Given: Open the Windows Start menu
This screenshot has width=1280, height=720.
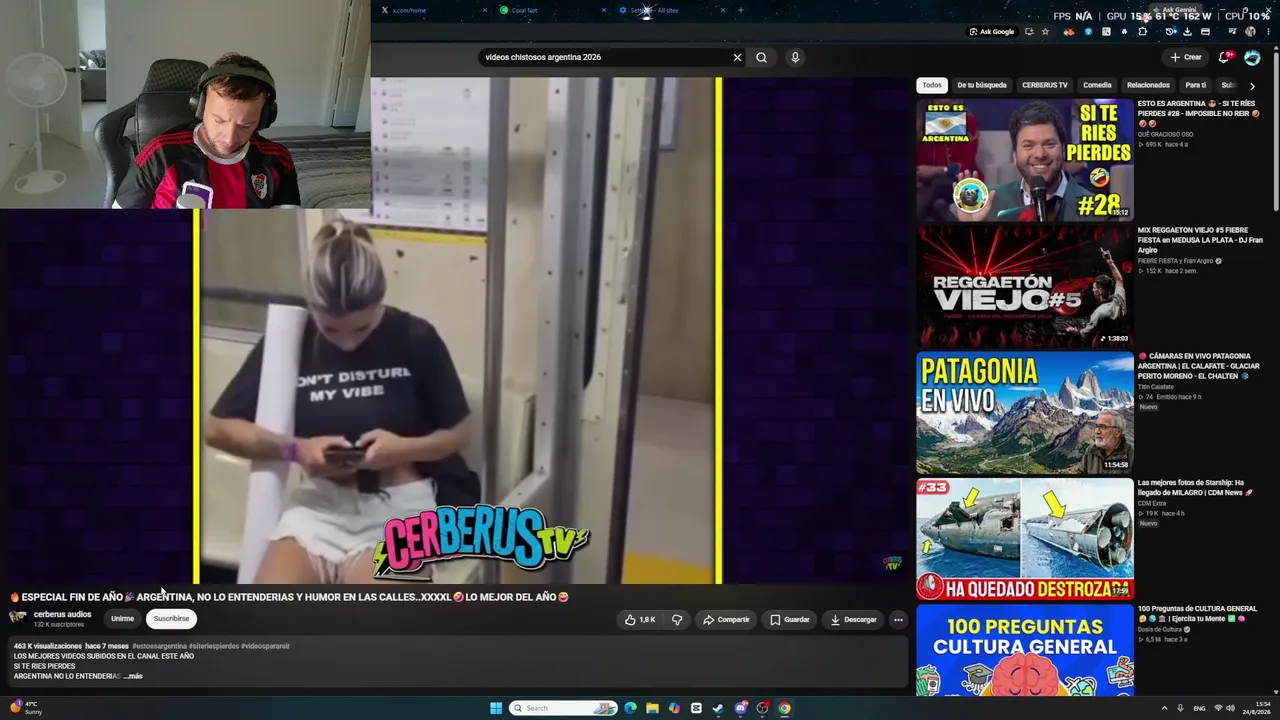Looking at the screenshot, I should coord(496,708).
